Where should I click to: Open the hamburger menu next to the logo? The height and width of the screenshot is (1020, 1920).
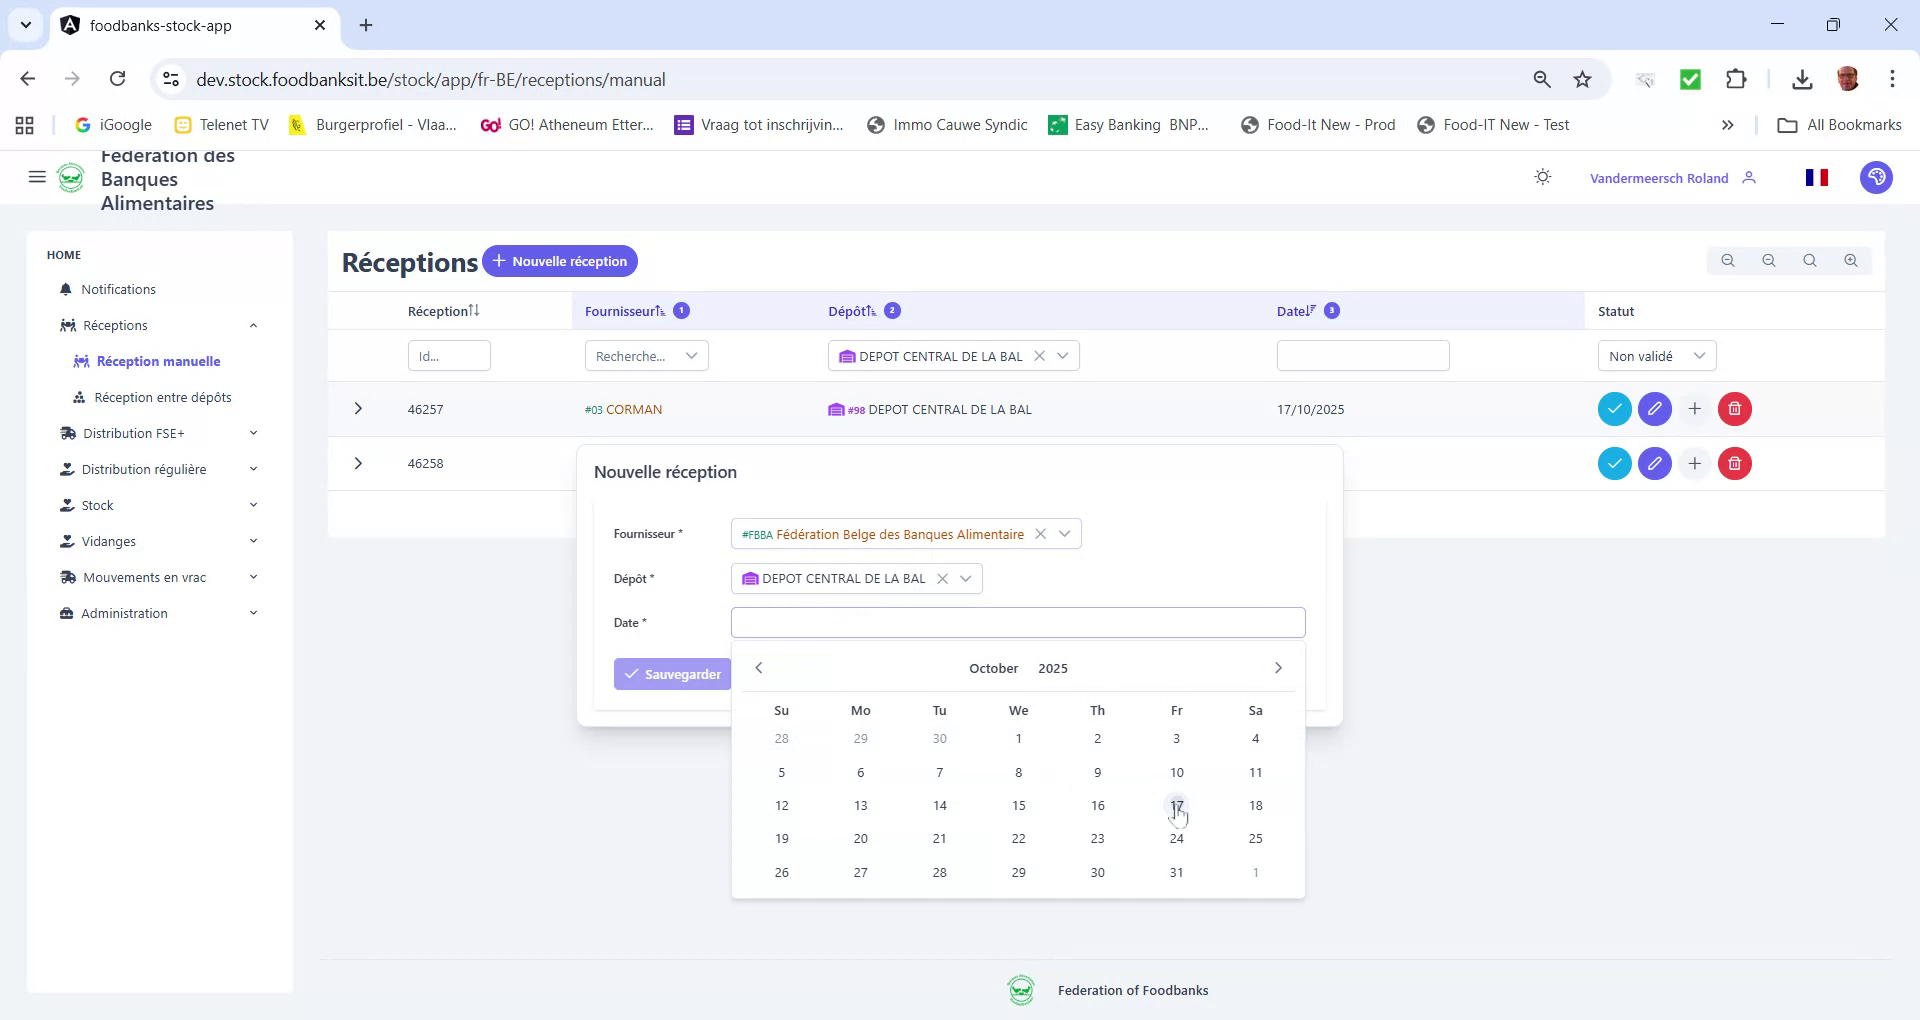click(37, 177)
